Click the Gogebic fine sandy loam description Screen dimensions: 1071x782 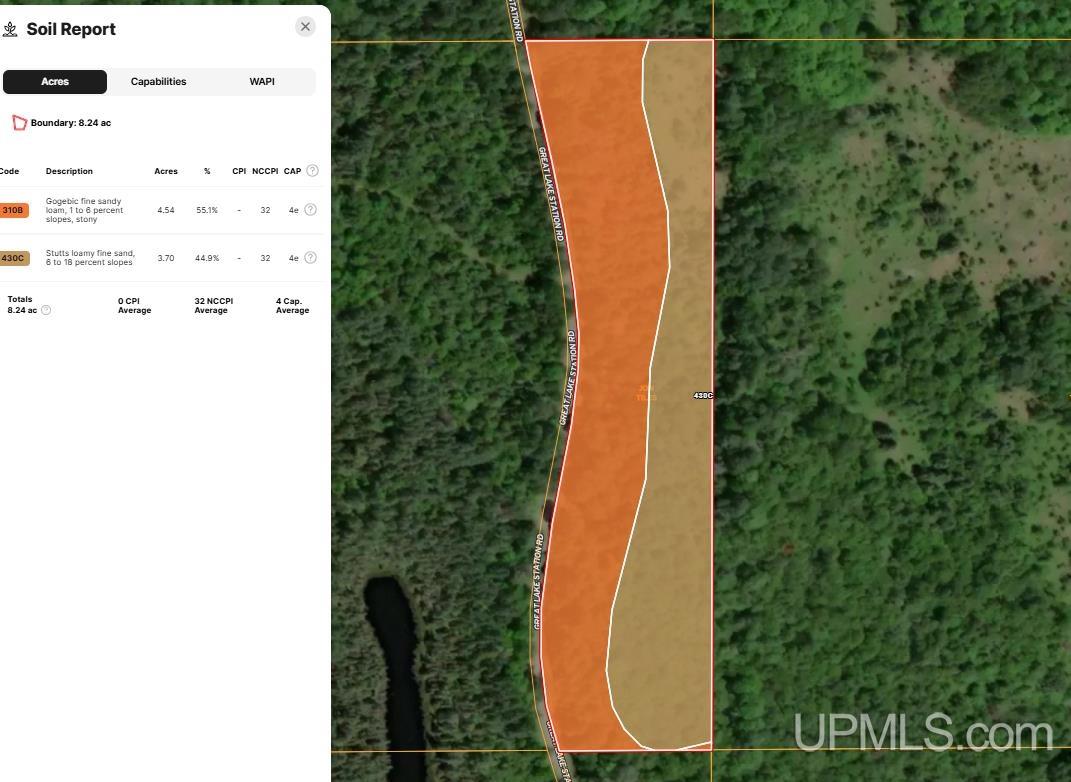tap(85, 210)
